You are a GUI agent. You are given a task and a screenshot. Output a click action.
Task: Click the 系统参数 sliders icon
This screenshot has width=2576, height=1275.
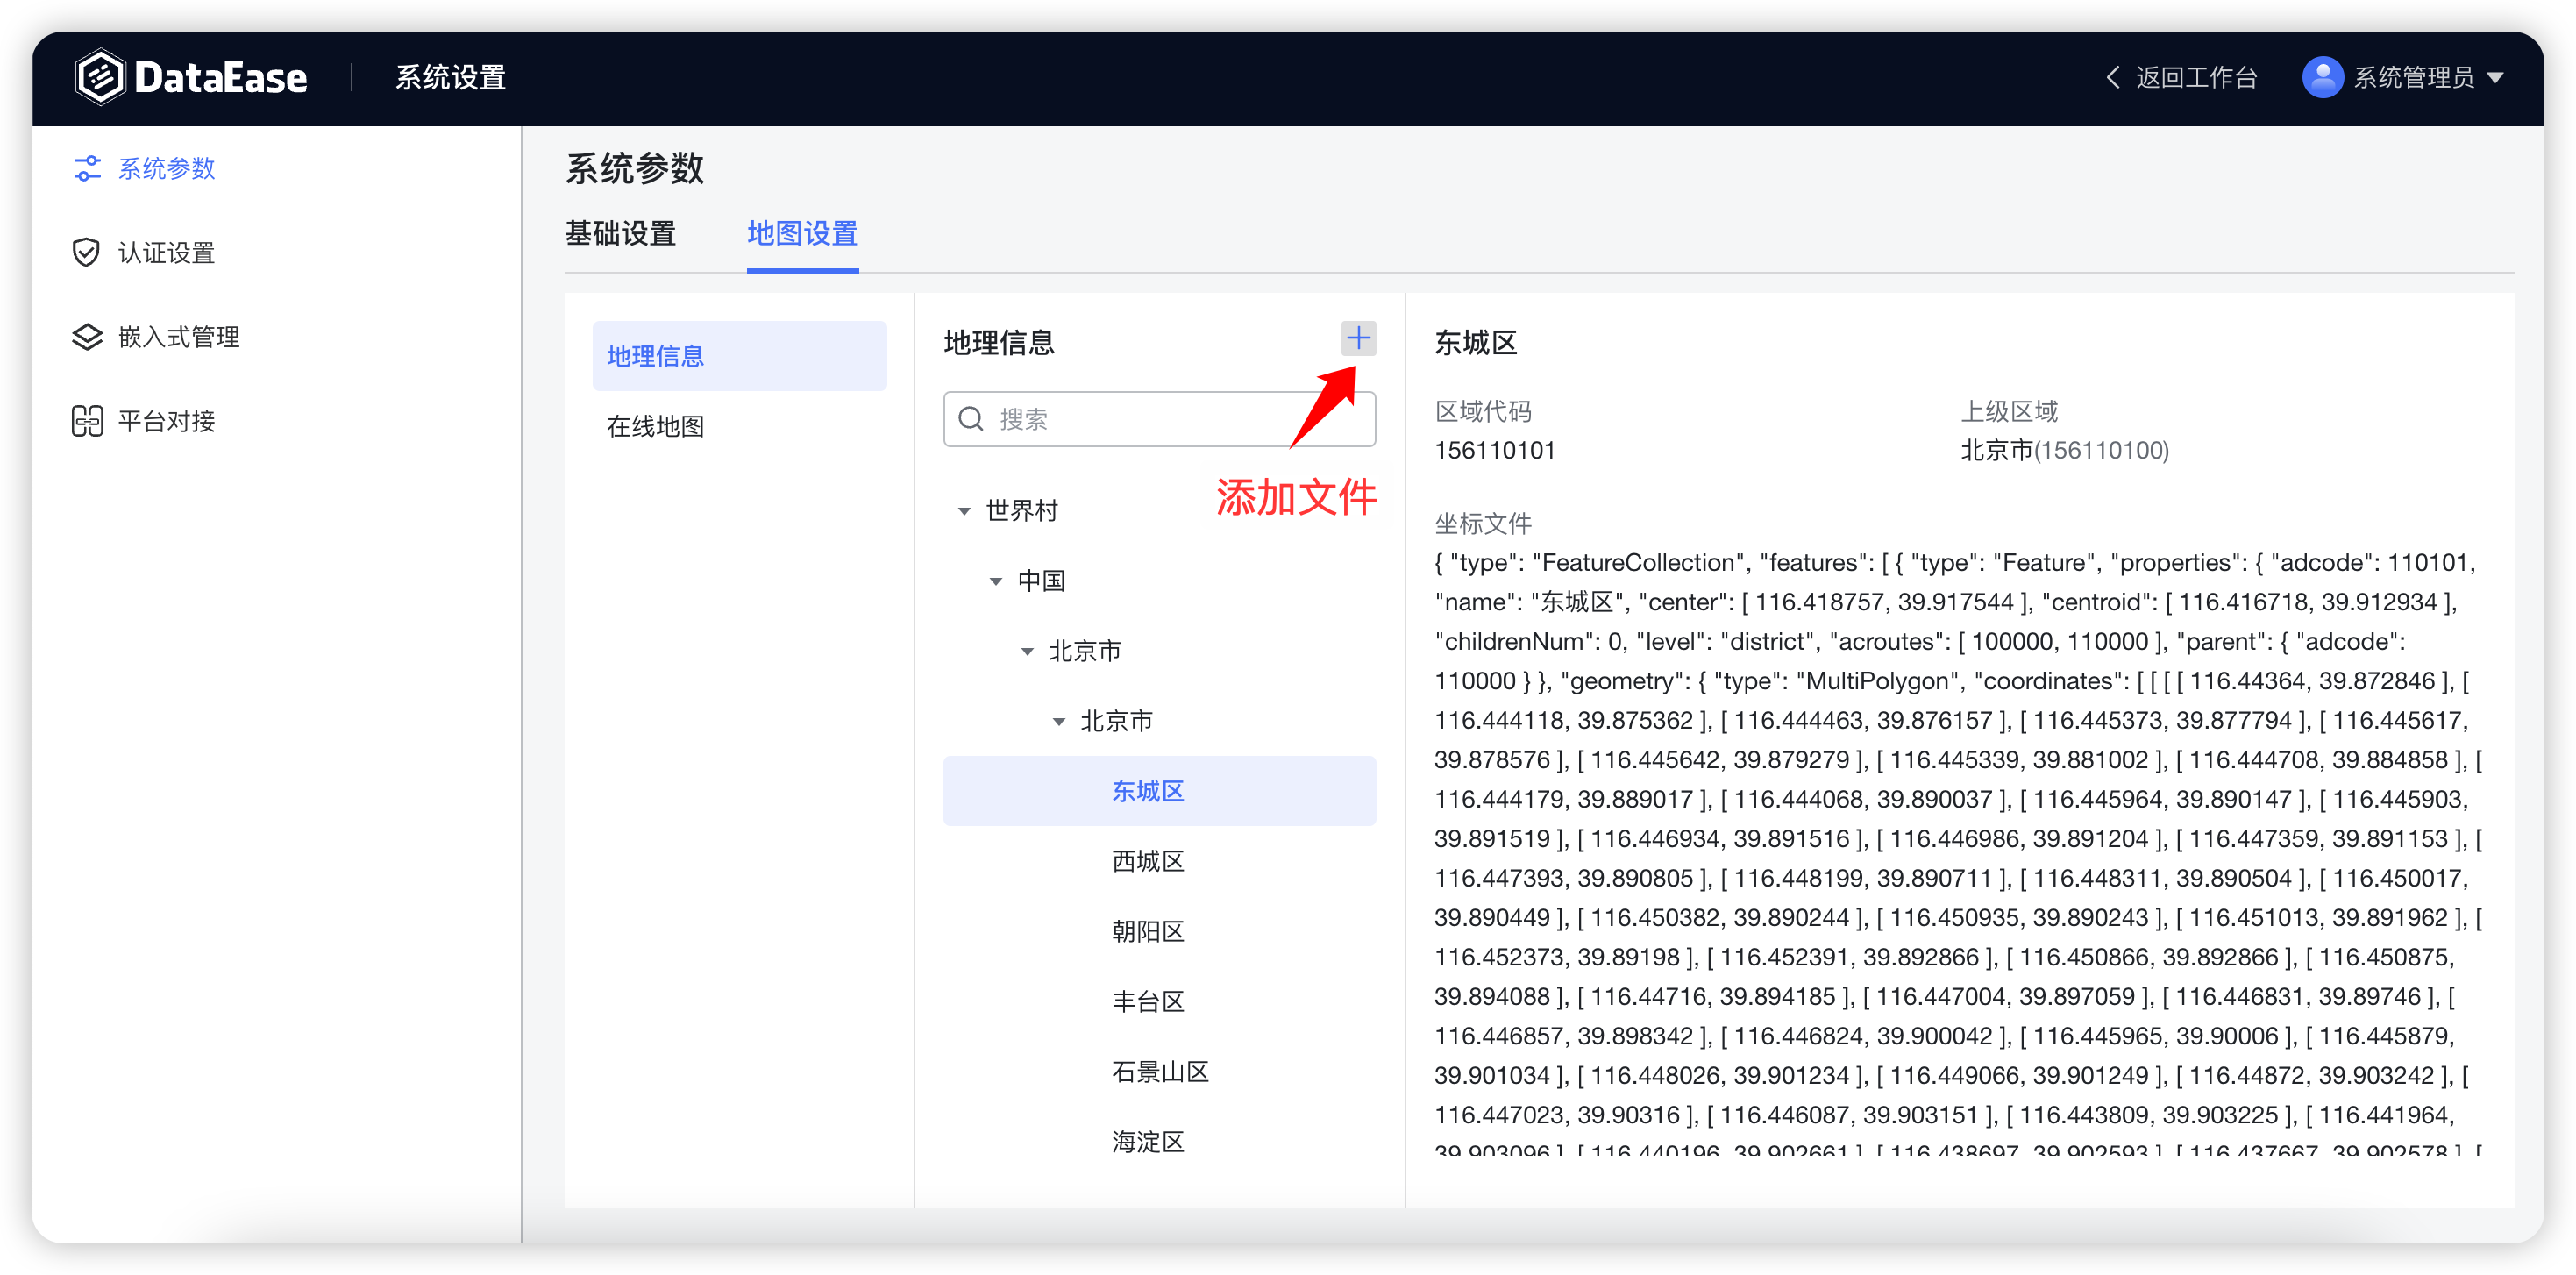point(88,168)
